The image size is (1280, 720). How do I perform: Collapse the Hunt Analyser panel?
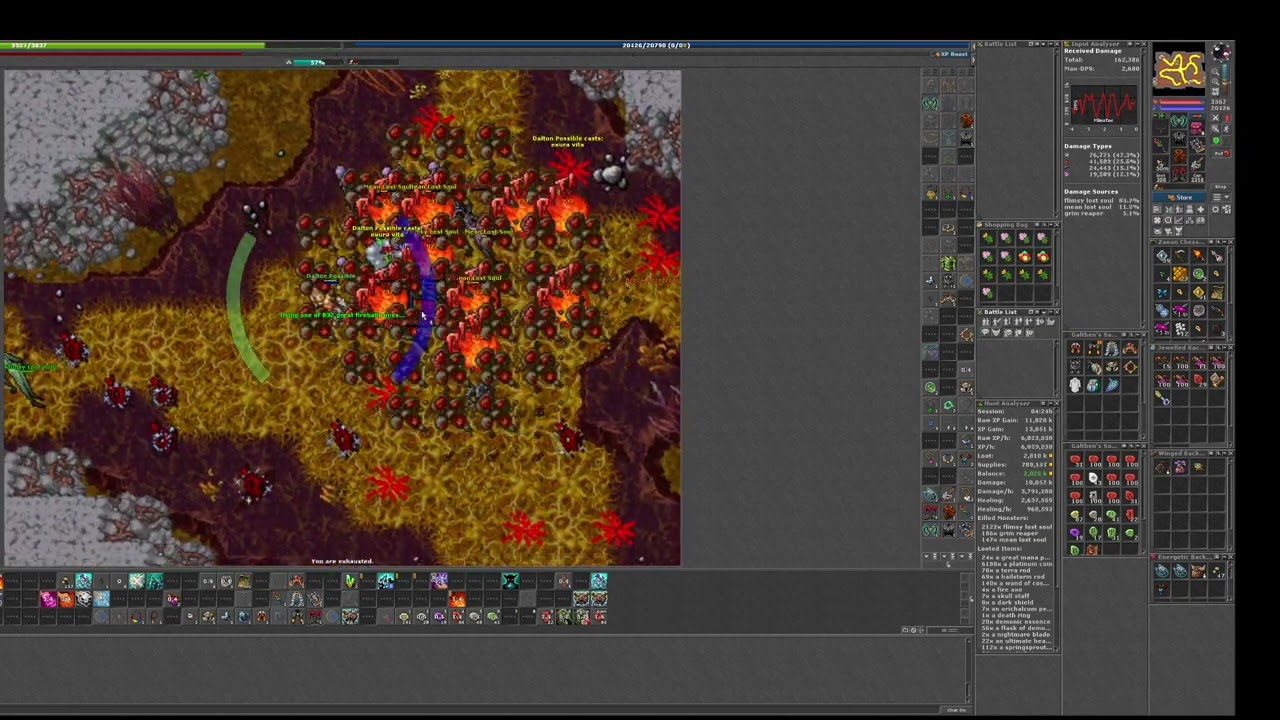click(1051, 404)
